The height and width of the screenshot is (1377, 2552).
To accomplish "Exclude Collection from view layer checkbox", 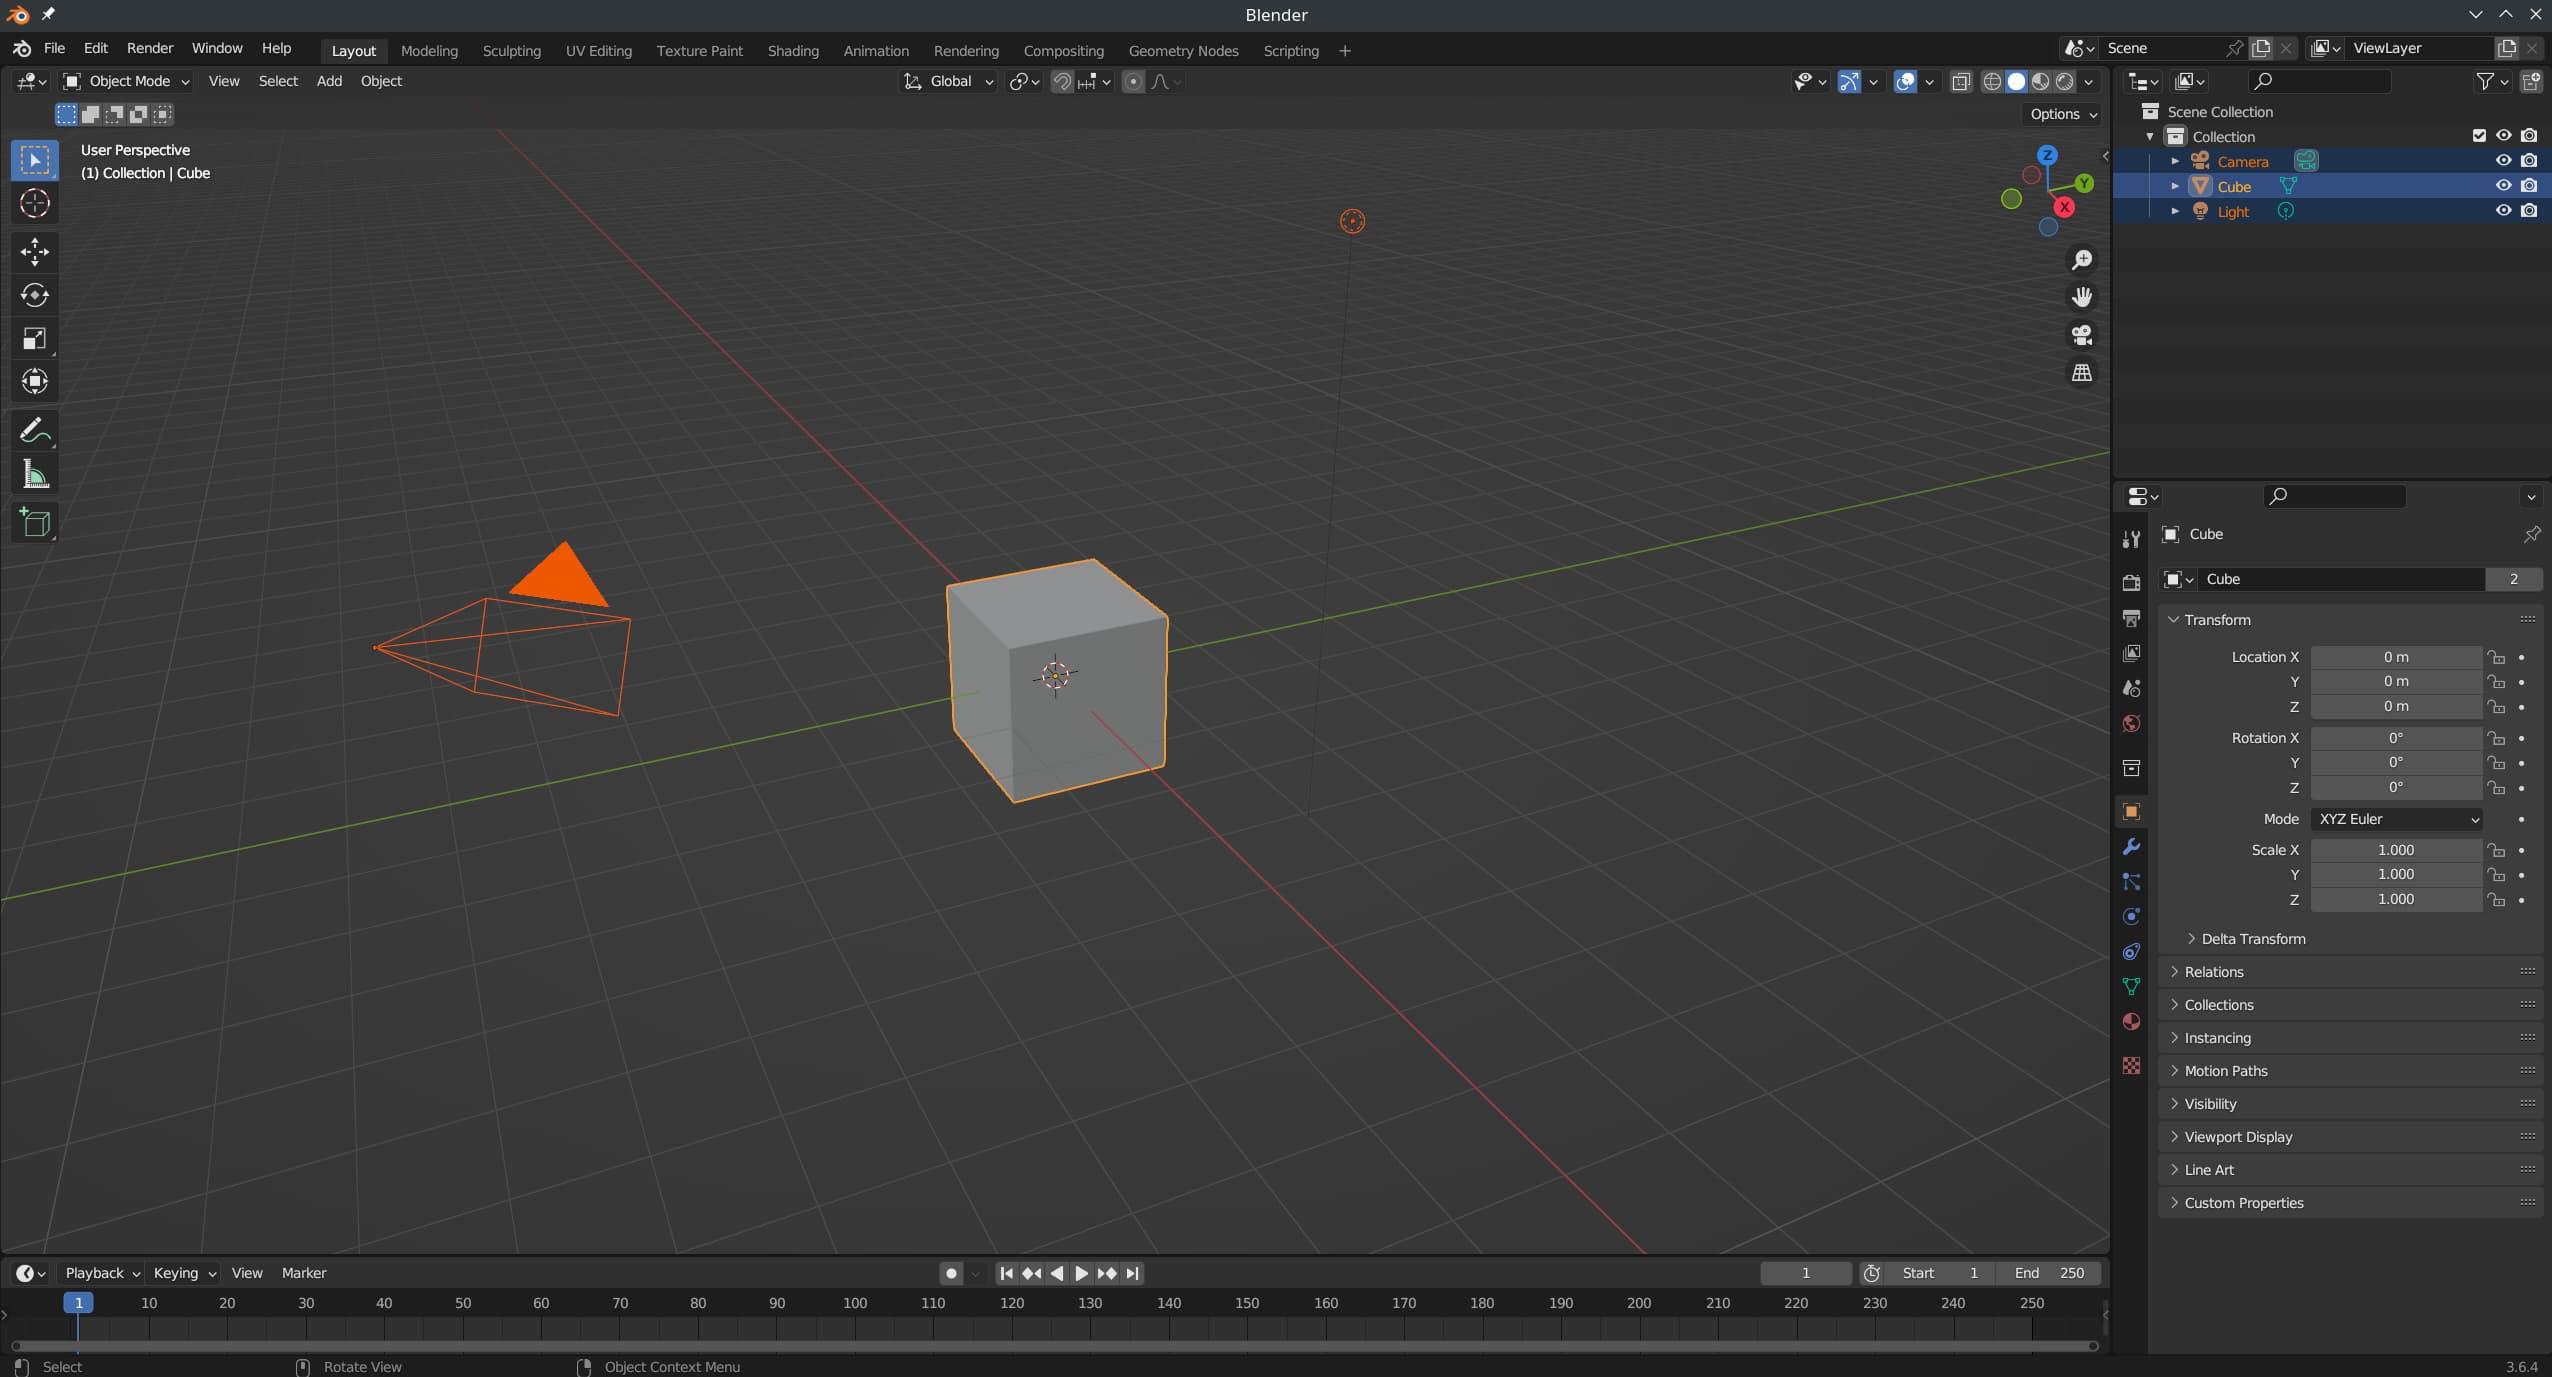I will [x=2479, y=136].
